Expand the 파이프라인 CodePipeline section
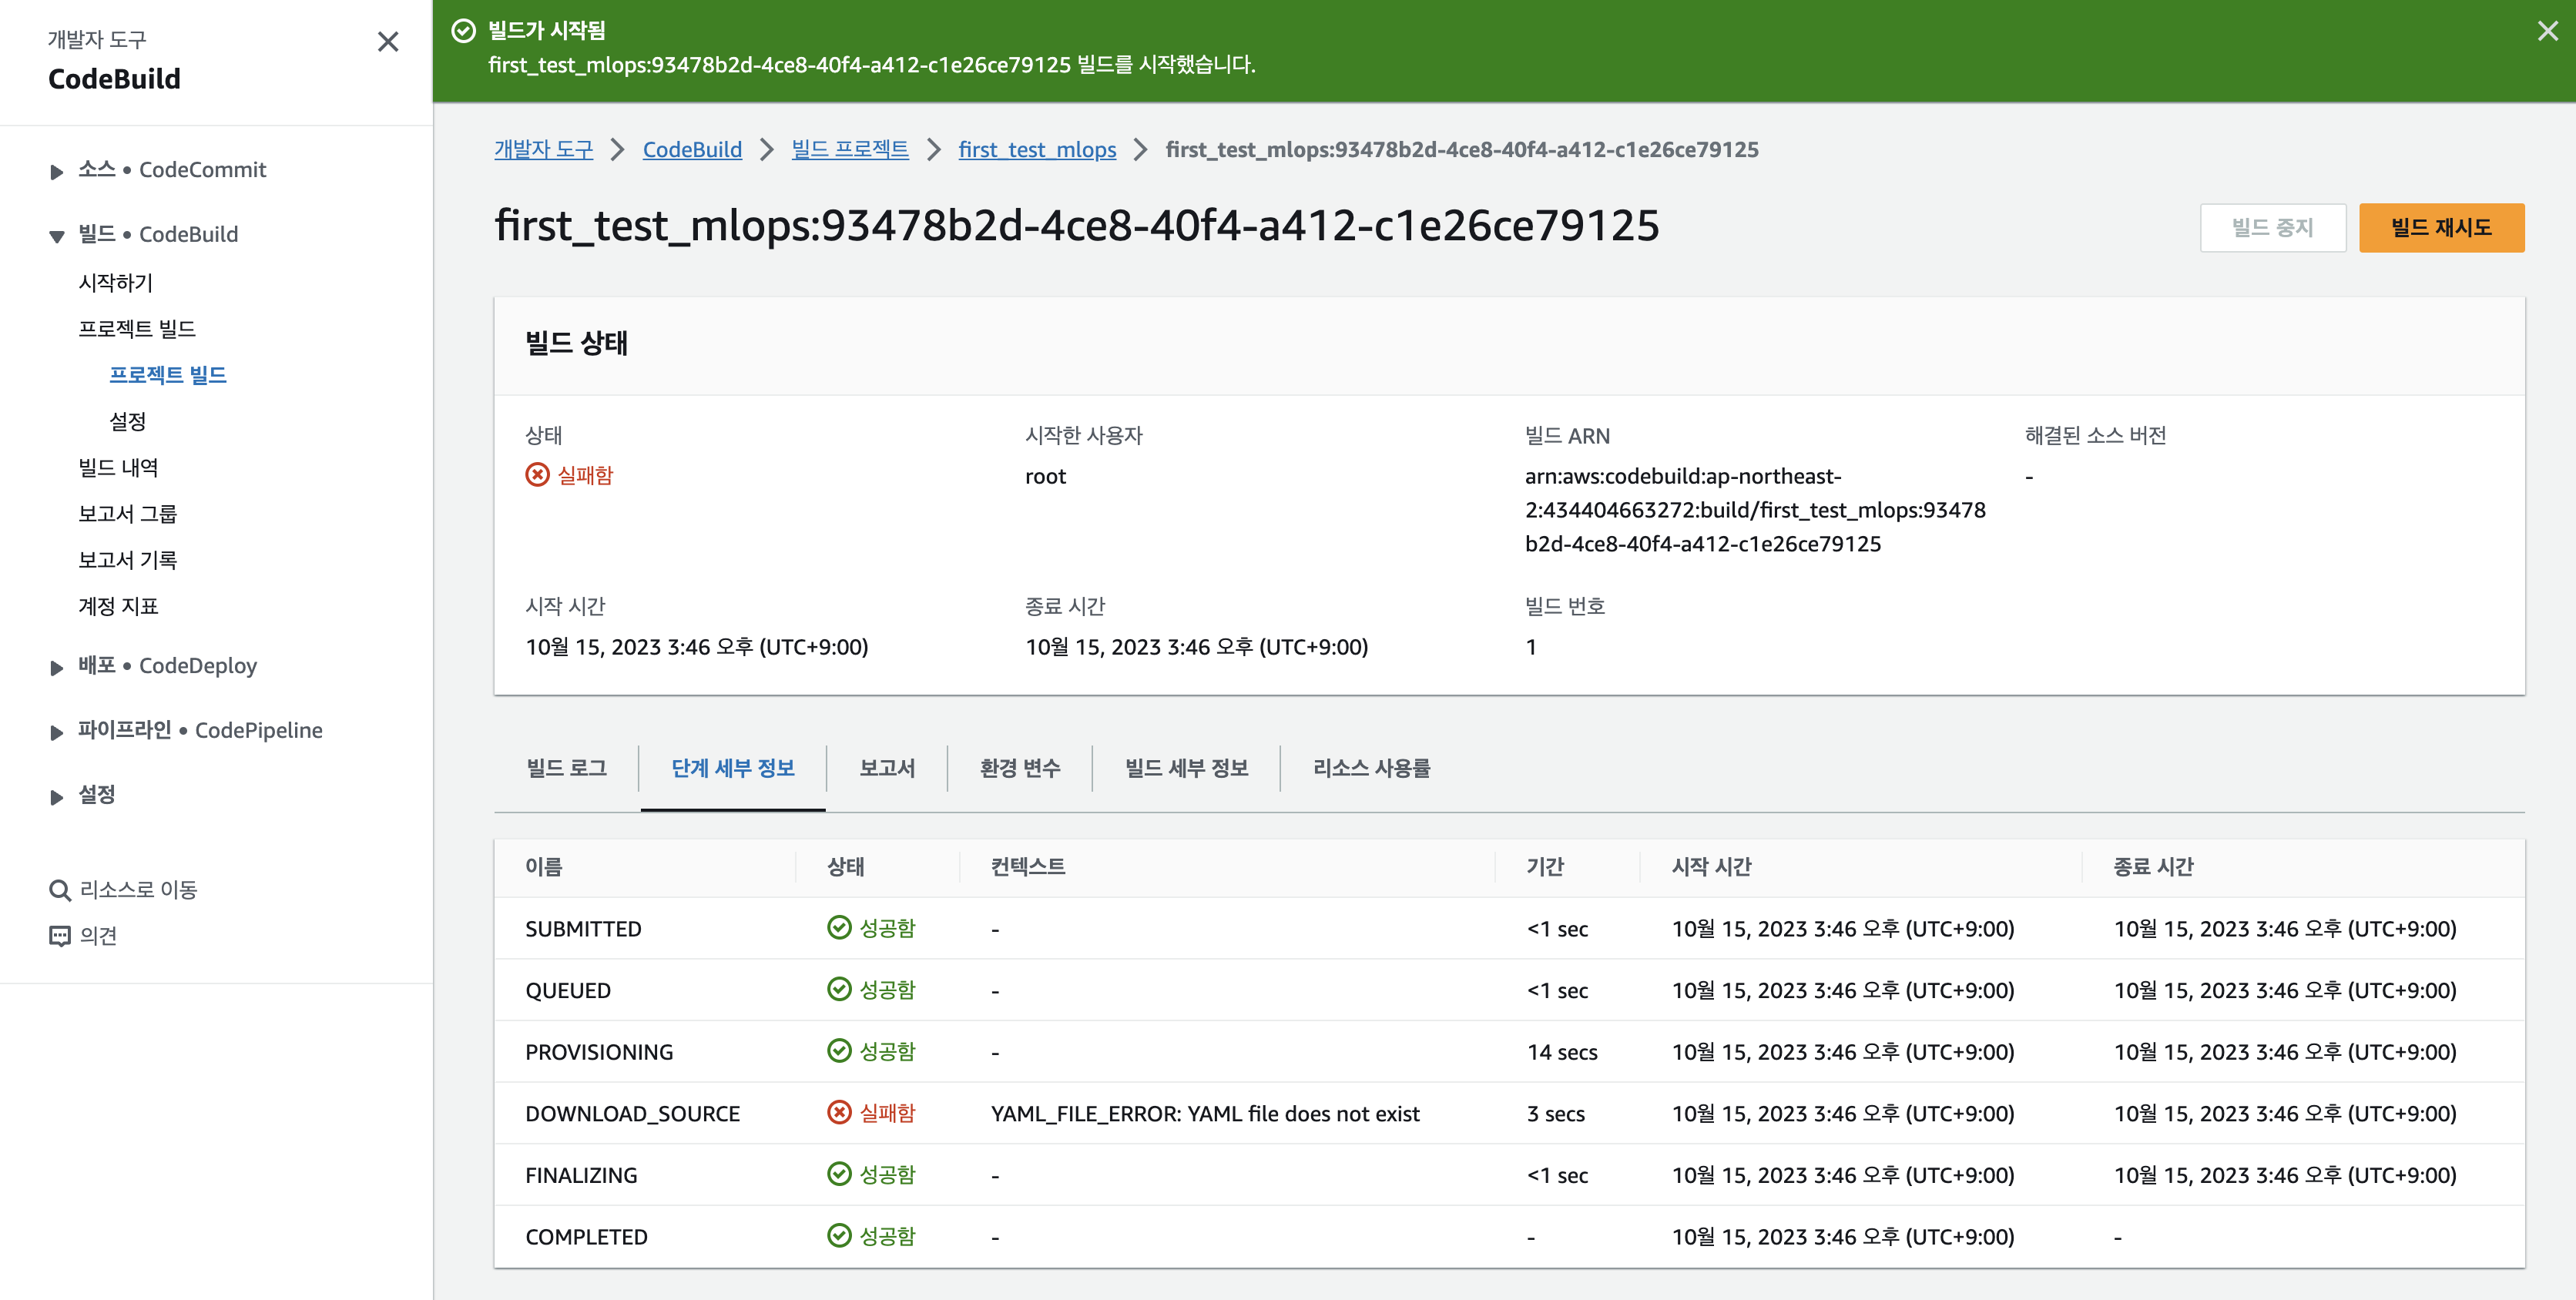Screen dimensions: 2576x1300 click(57, 733)
